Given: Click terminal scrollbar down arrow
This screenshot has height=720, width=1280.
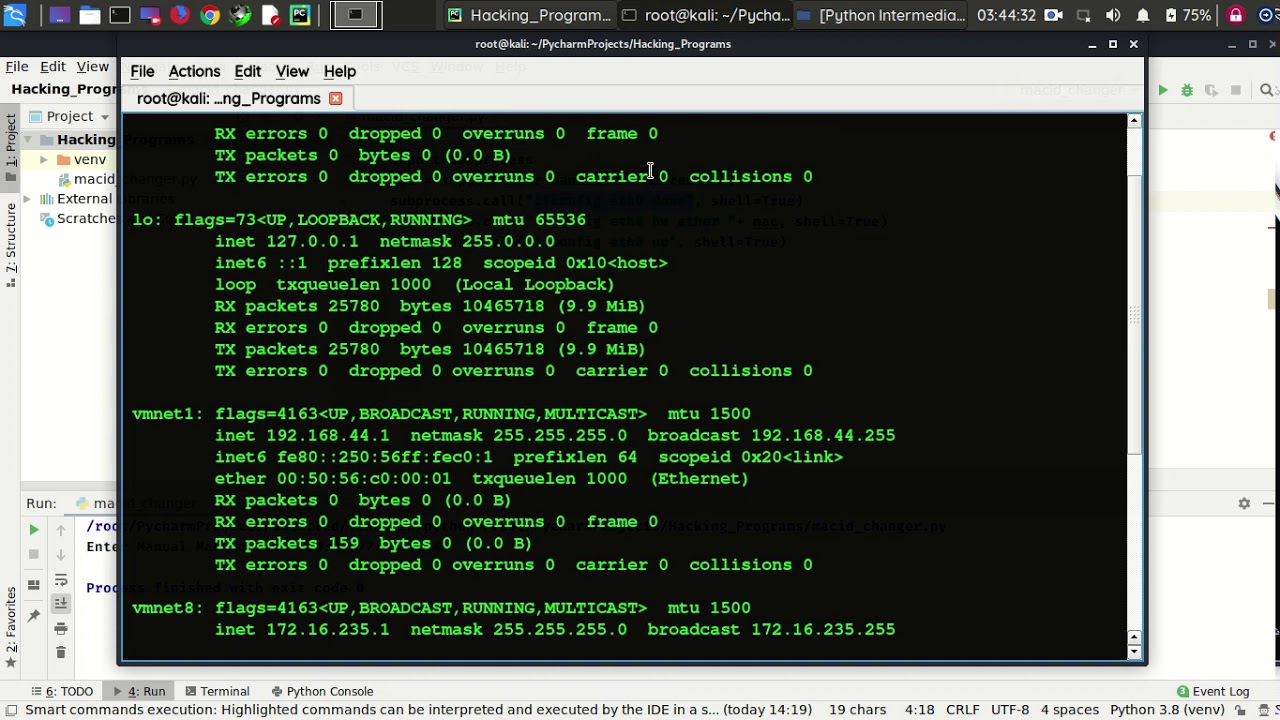Looking at the screenshot, I should (1134, 652).
